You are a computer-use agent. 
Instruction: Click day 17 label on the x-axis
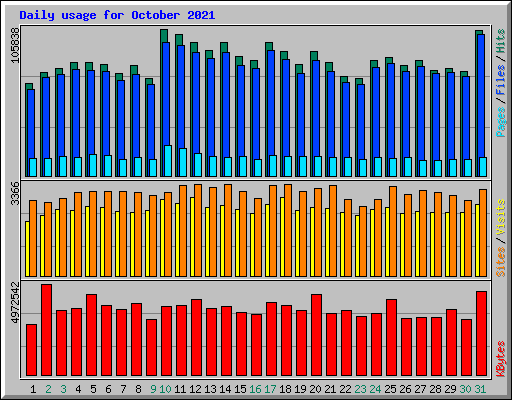(270, 389)
